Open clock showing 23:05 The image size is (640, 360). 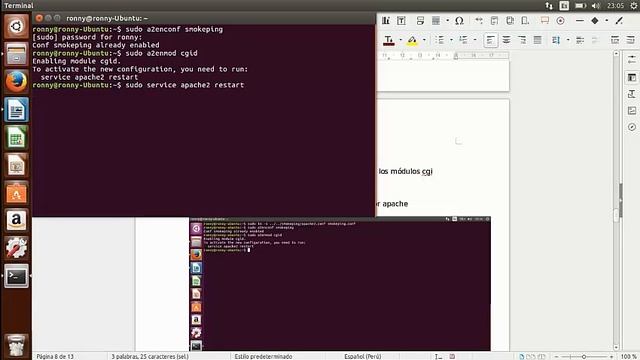coord(615,5)
